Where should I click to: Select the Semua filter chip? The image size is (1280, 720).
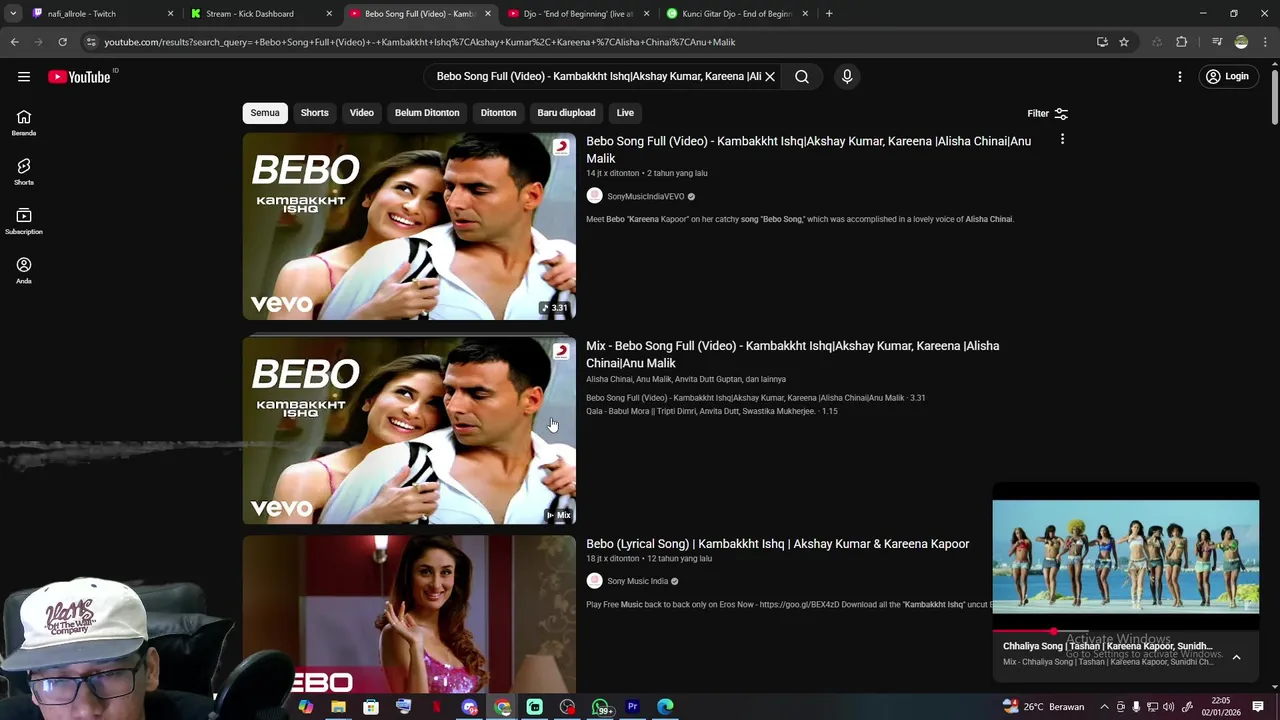tap(265, 113)
